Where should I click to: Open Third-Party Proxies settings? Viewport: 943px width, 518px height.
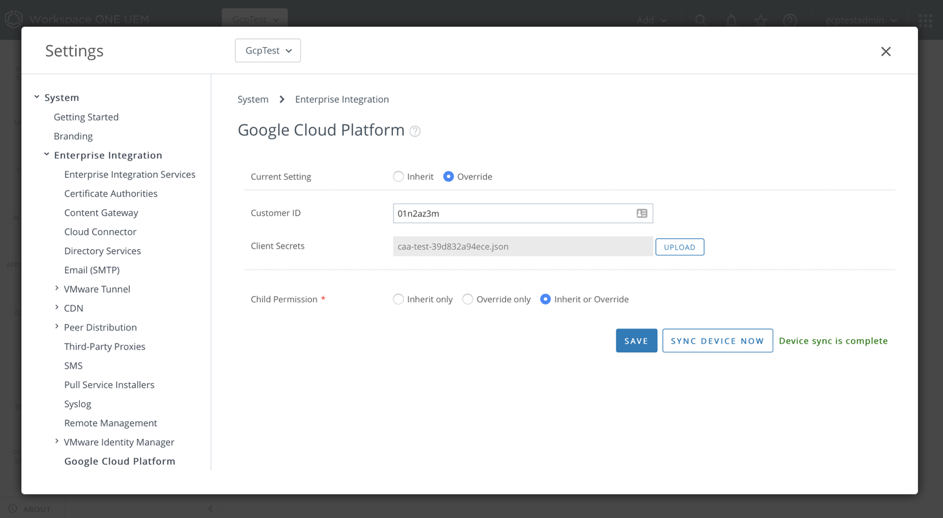tap(105, 347)
